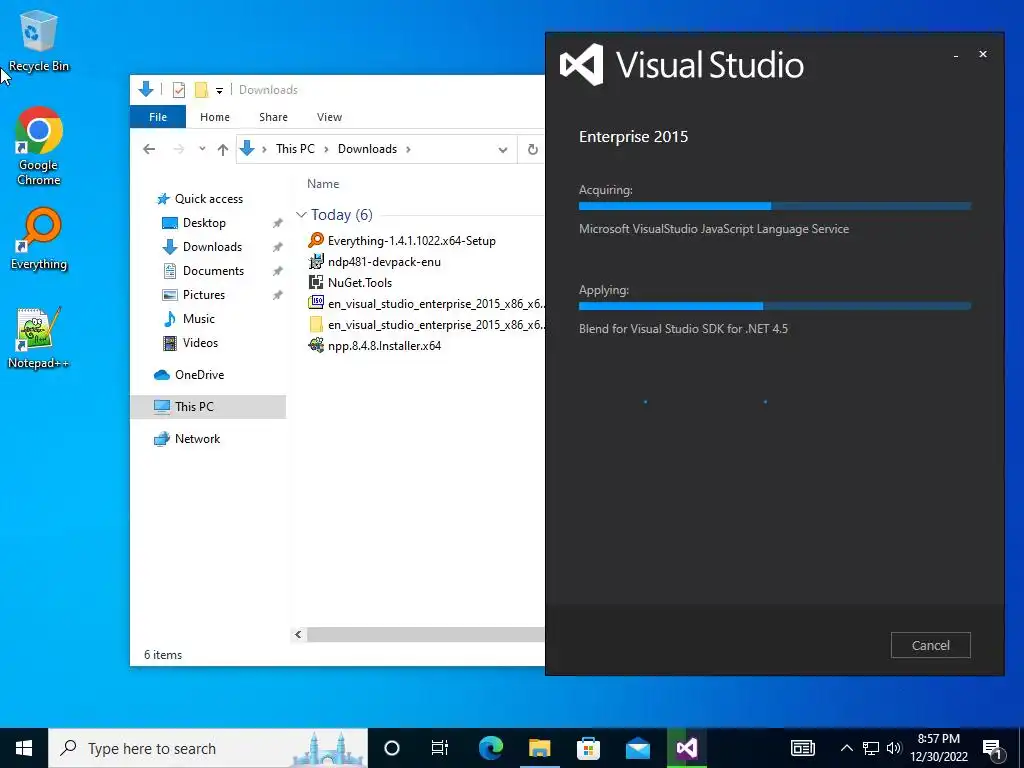Close the Visual Studio installer window
1024x768 pixels.
pyautogui.click(x=983, y=54)
